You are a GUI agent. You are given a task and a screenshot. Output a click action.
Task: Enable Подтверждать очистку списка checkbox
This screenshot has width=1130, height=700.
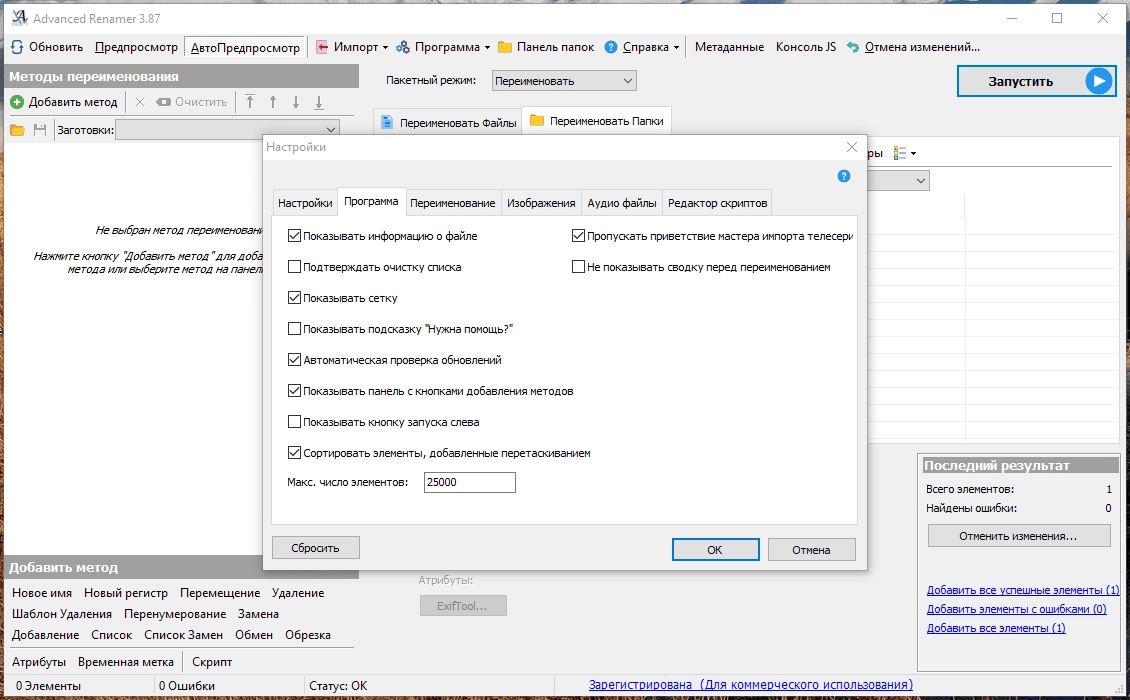pos(294,267)
